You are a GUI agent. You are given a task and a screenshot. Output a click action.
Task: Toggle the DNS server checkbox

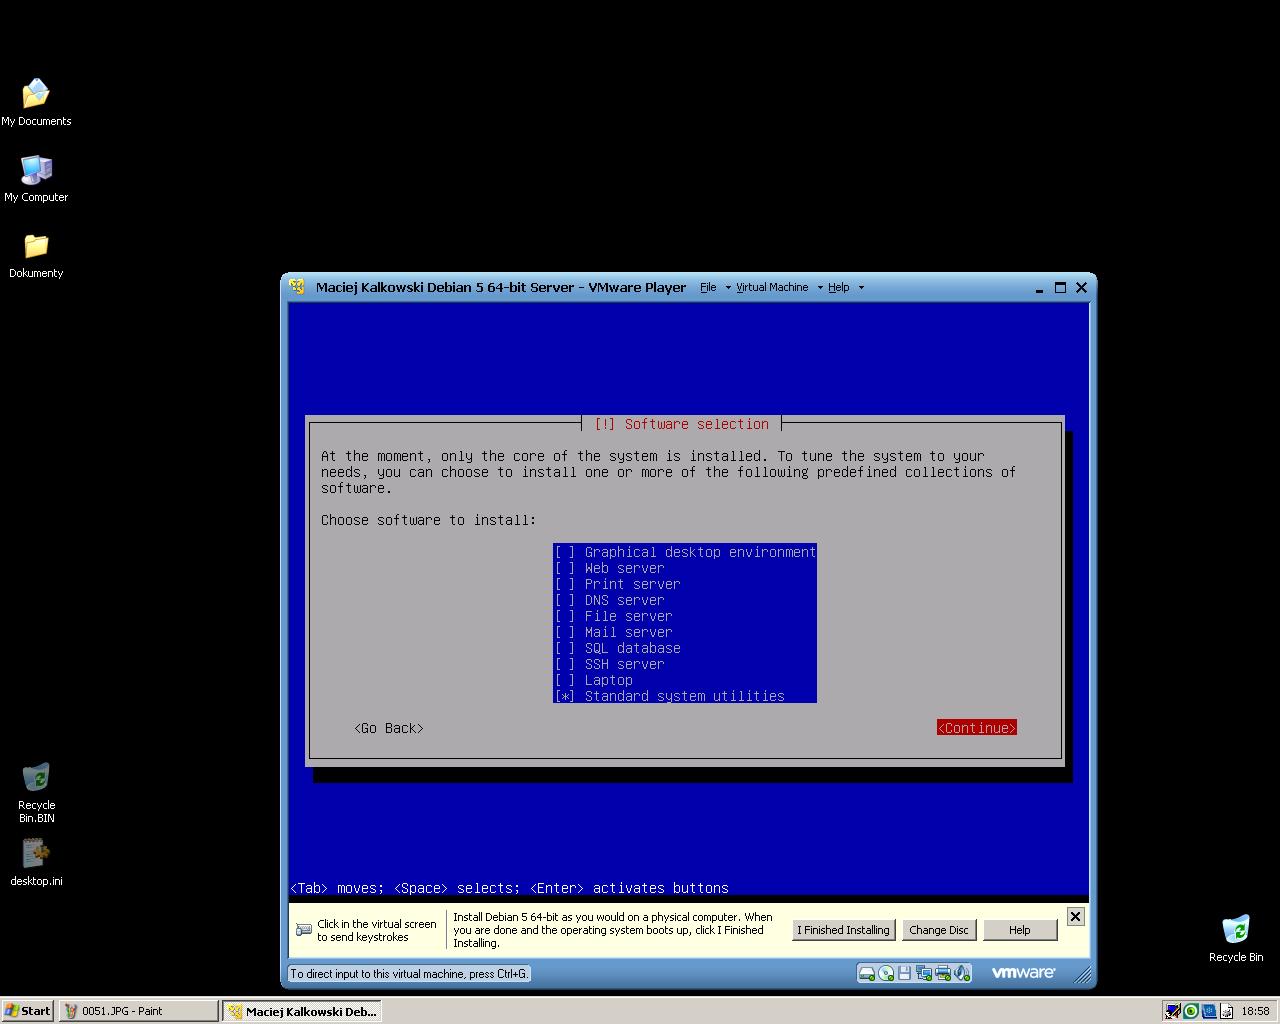(x=565, y=600)
